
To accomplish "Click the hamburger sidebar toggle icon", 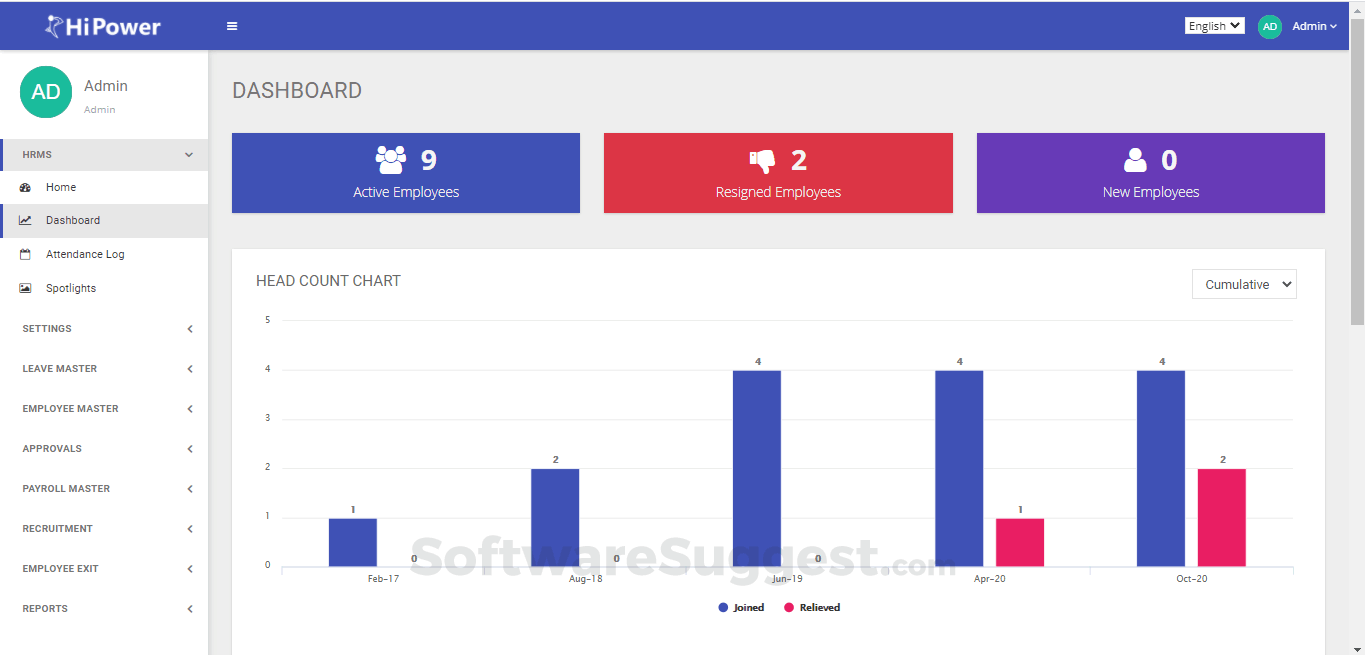I will coord(232,25).
